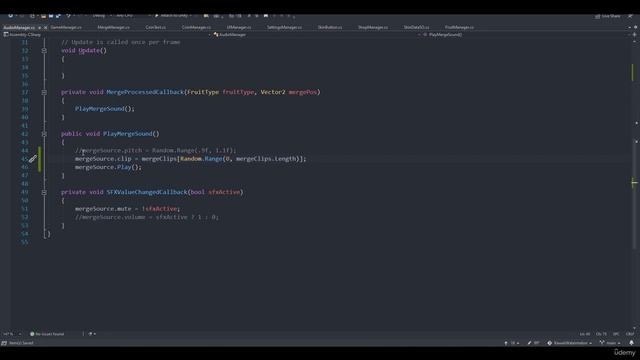
Task: Click the PlayMergeSound() call on line 39
Action: [104, 109]
